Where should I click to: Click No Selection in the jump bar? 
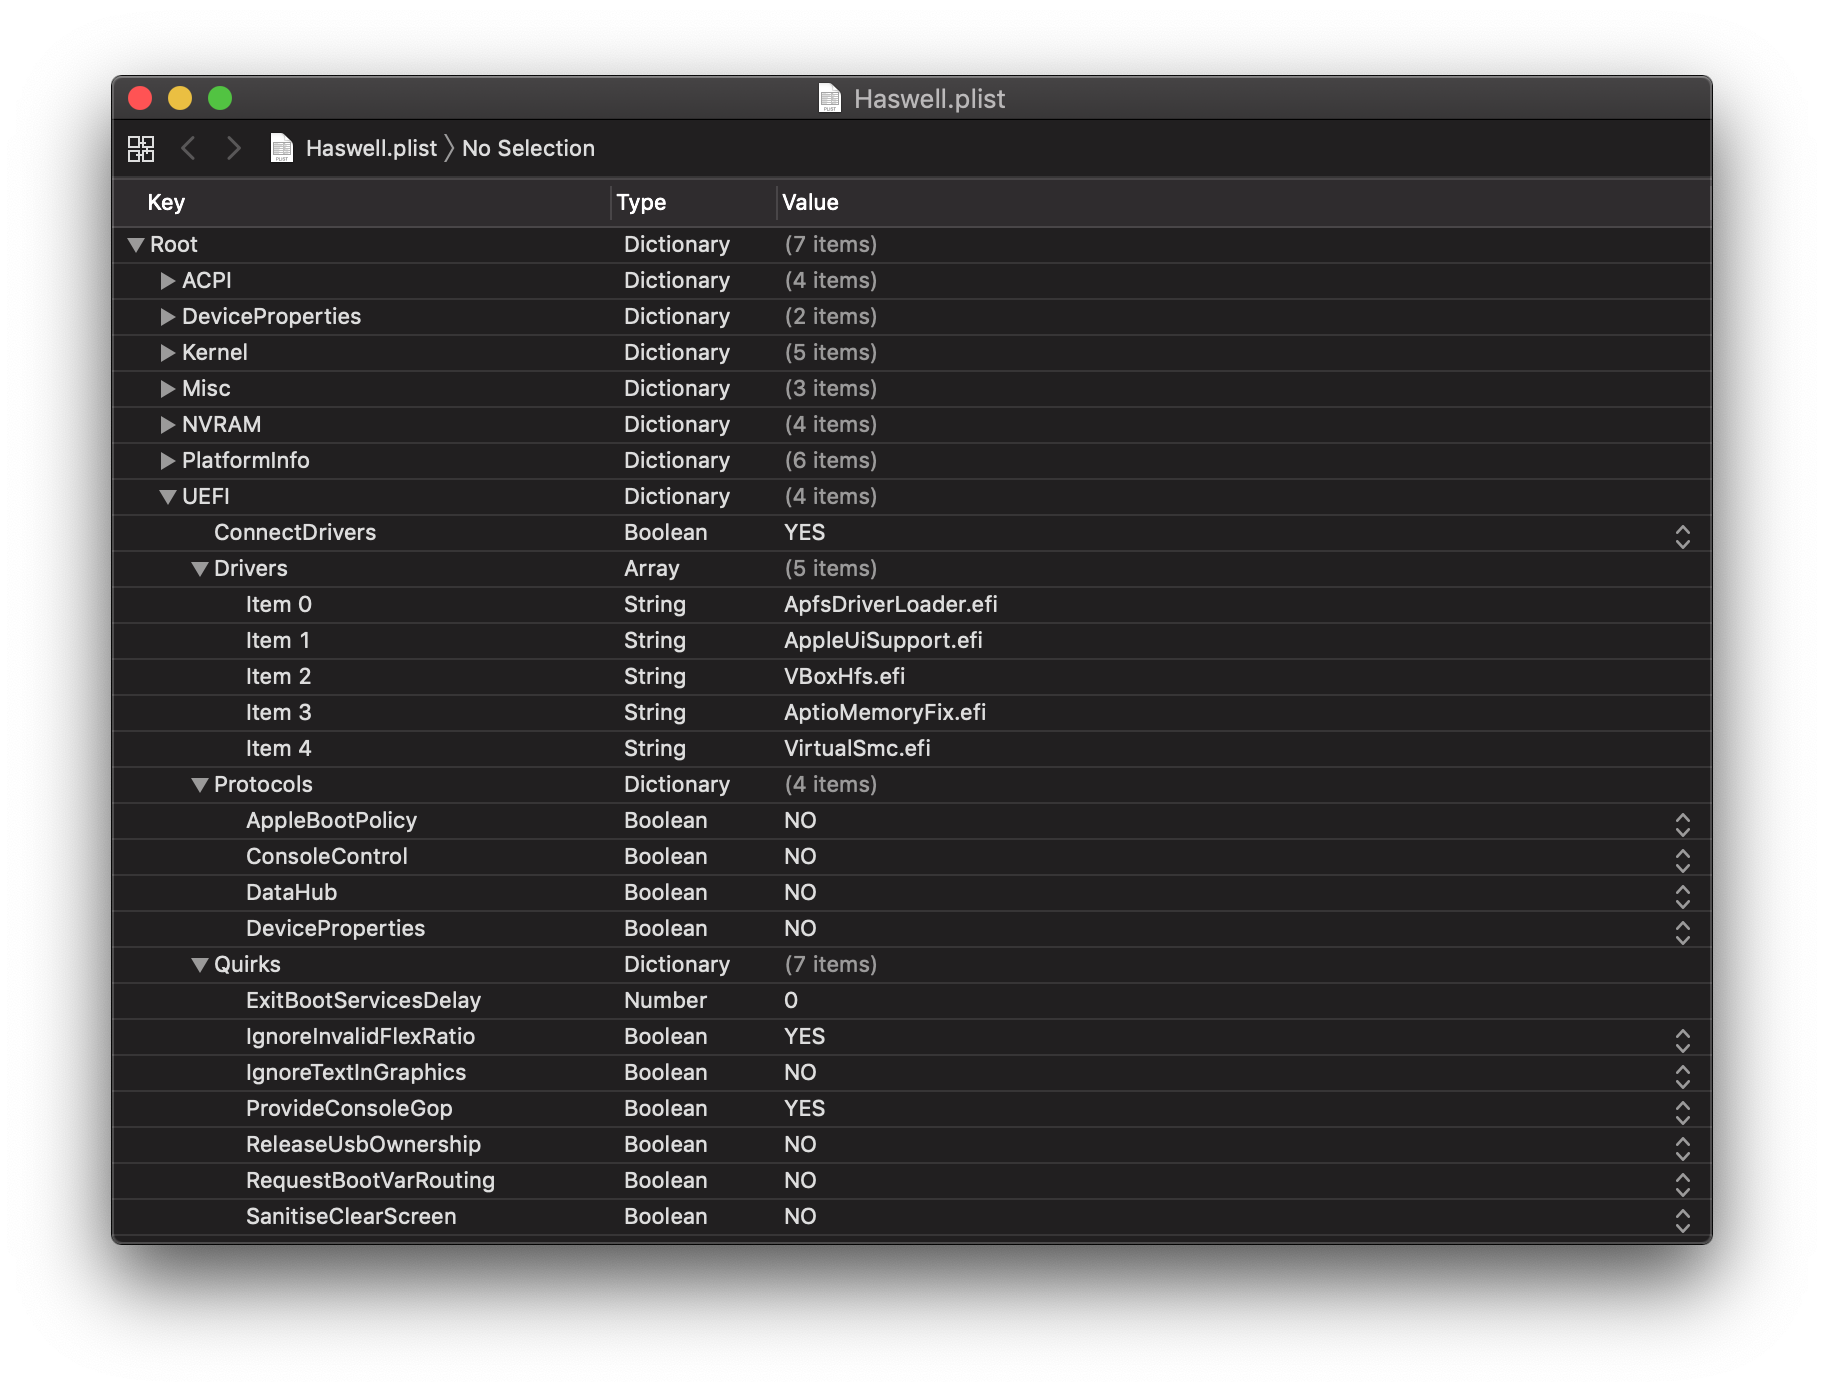pyautogui.click(x=528, y=148)
